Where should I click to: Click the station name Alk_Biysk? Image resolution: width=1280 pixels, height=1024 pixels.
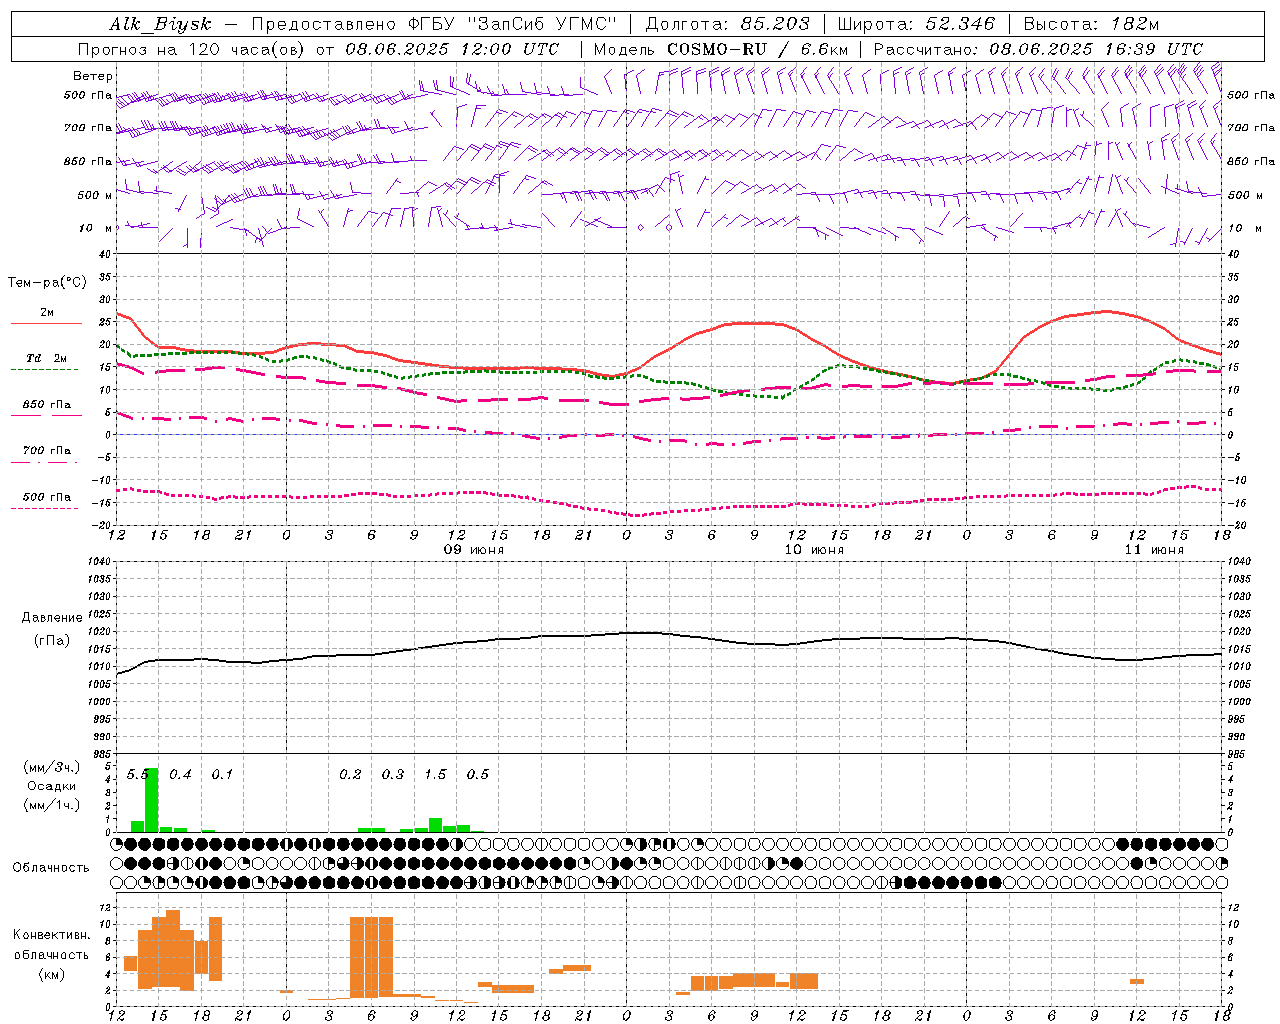[x=160, y=24]
